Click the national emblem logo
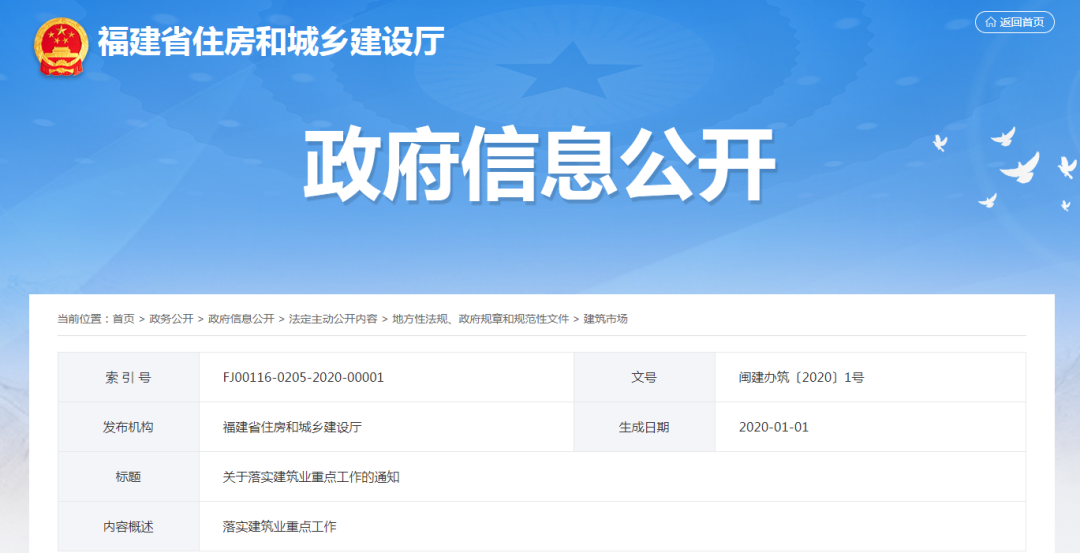The image size is (1080, 553). click(x=61, y=47)
